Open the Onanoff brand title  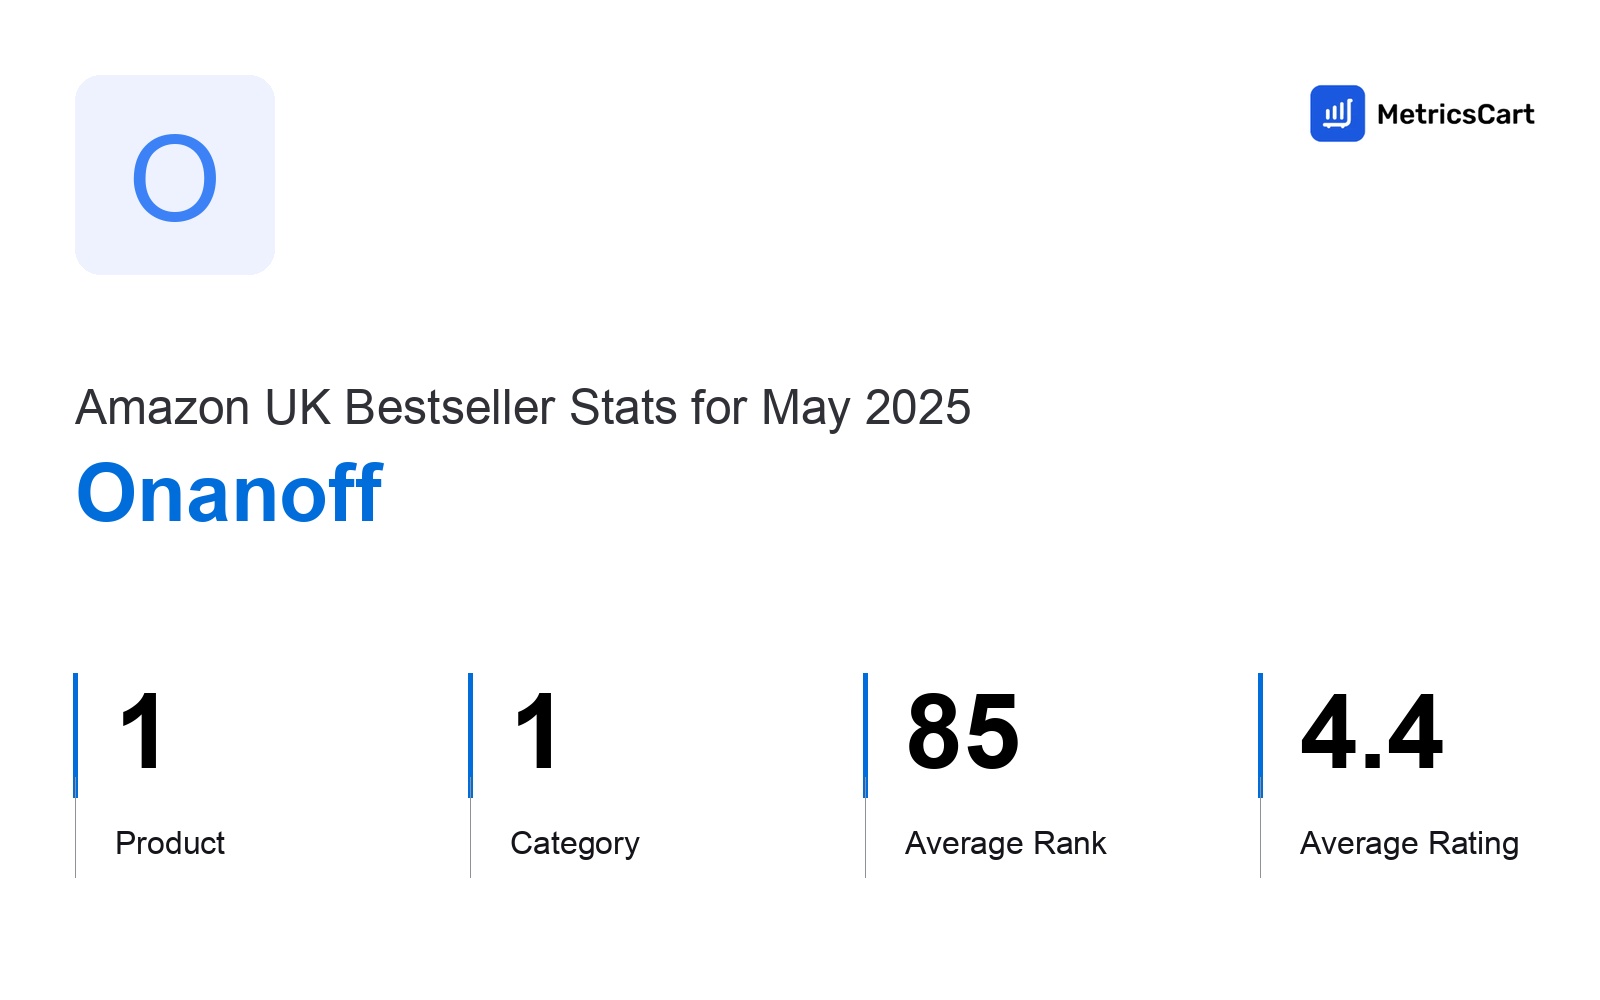click(230, 493)
